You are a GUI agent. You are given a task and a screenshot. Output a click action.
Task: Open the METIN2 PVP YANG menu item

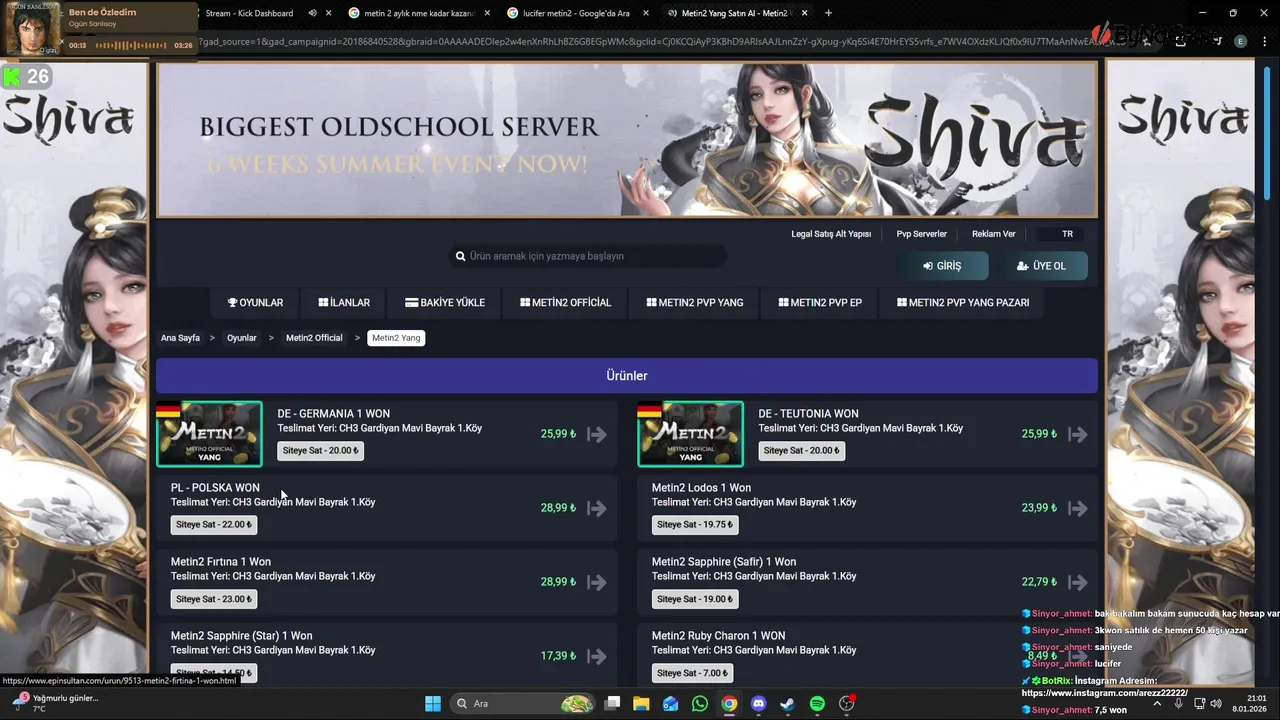[695, 302]
